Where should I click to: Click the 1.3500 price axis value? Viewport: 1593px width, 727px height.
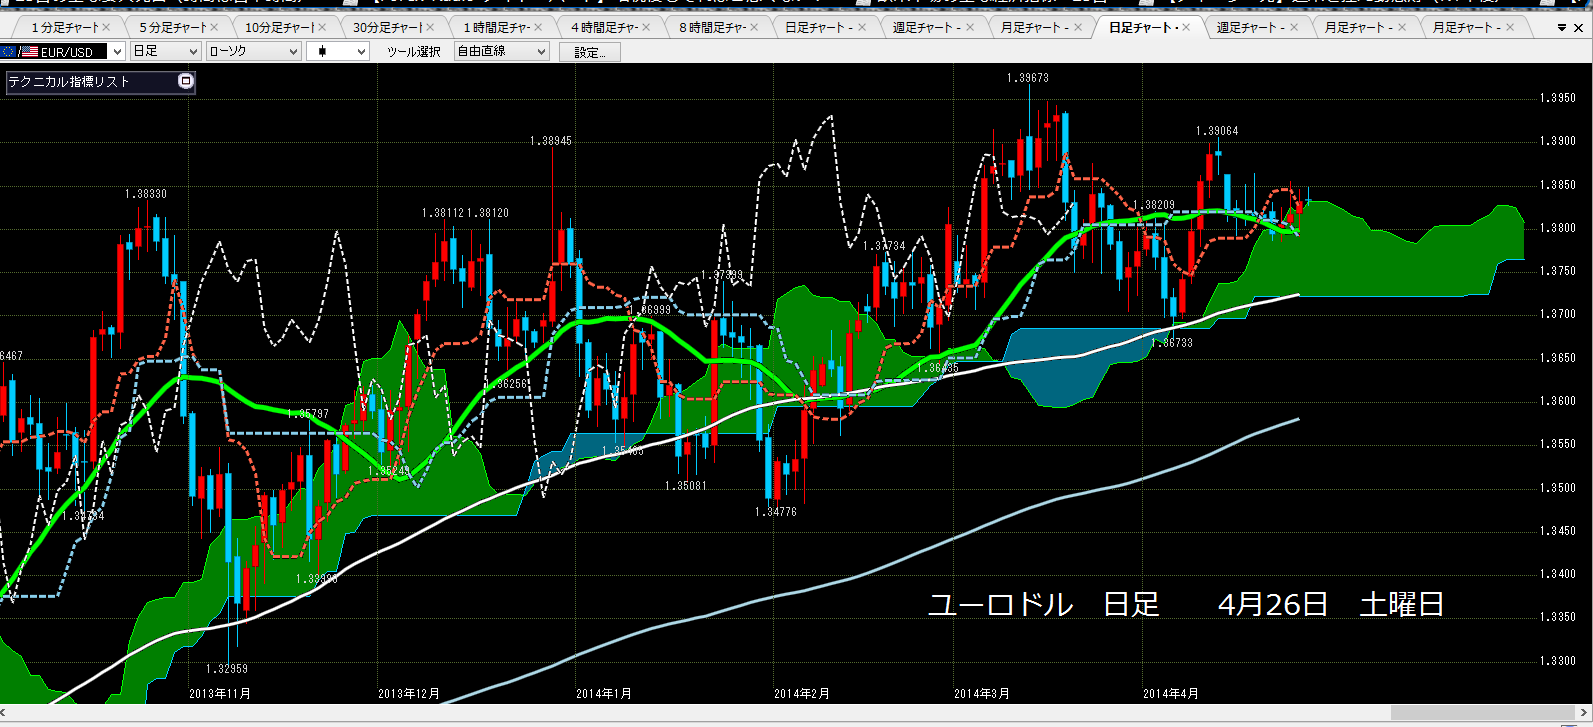pyautogui.click(x=1558, y=488)
